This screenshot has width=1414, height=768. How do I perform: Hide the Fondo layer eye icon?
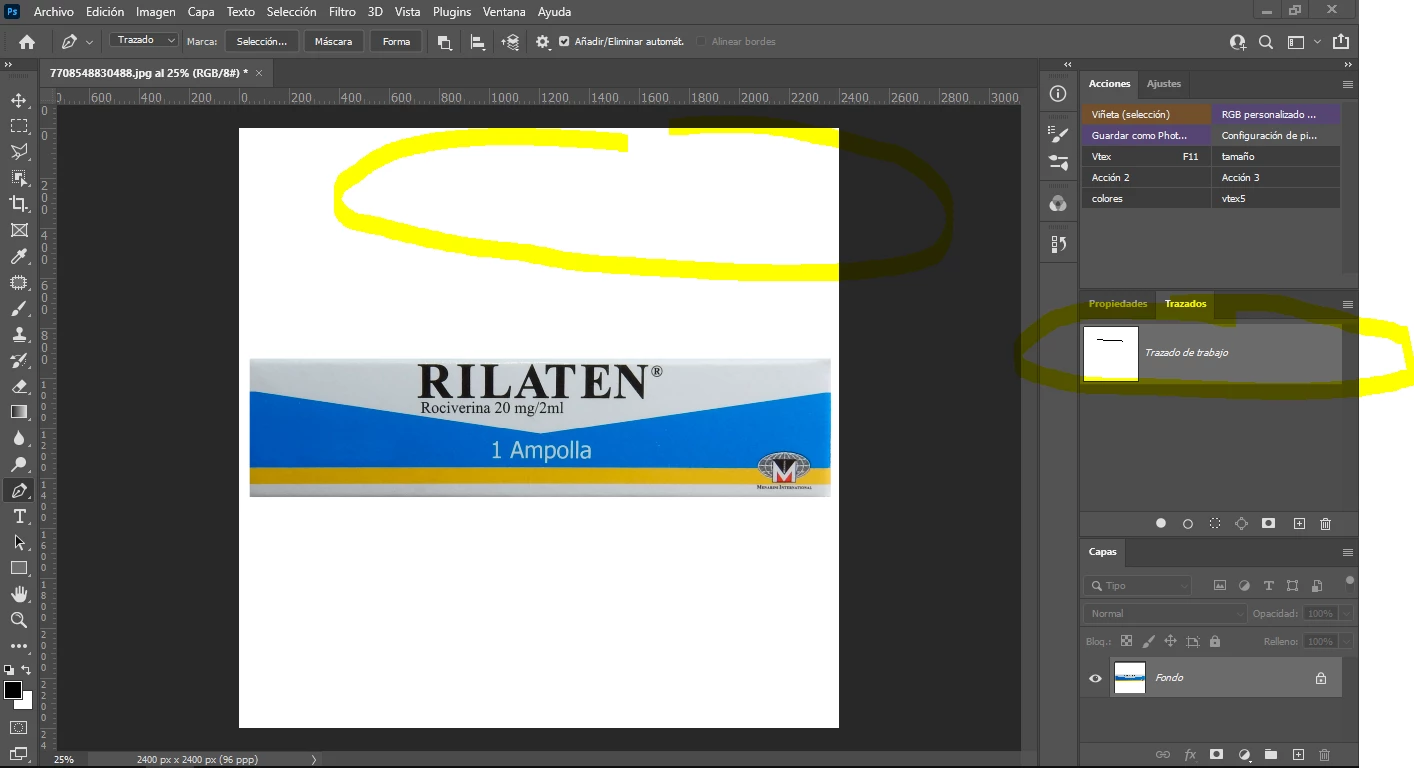pos(1095,678)
